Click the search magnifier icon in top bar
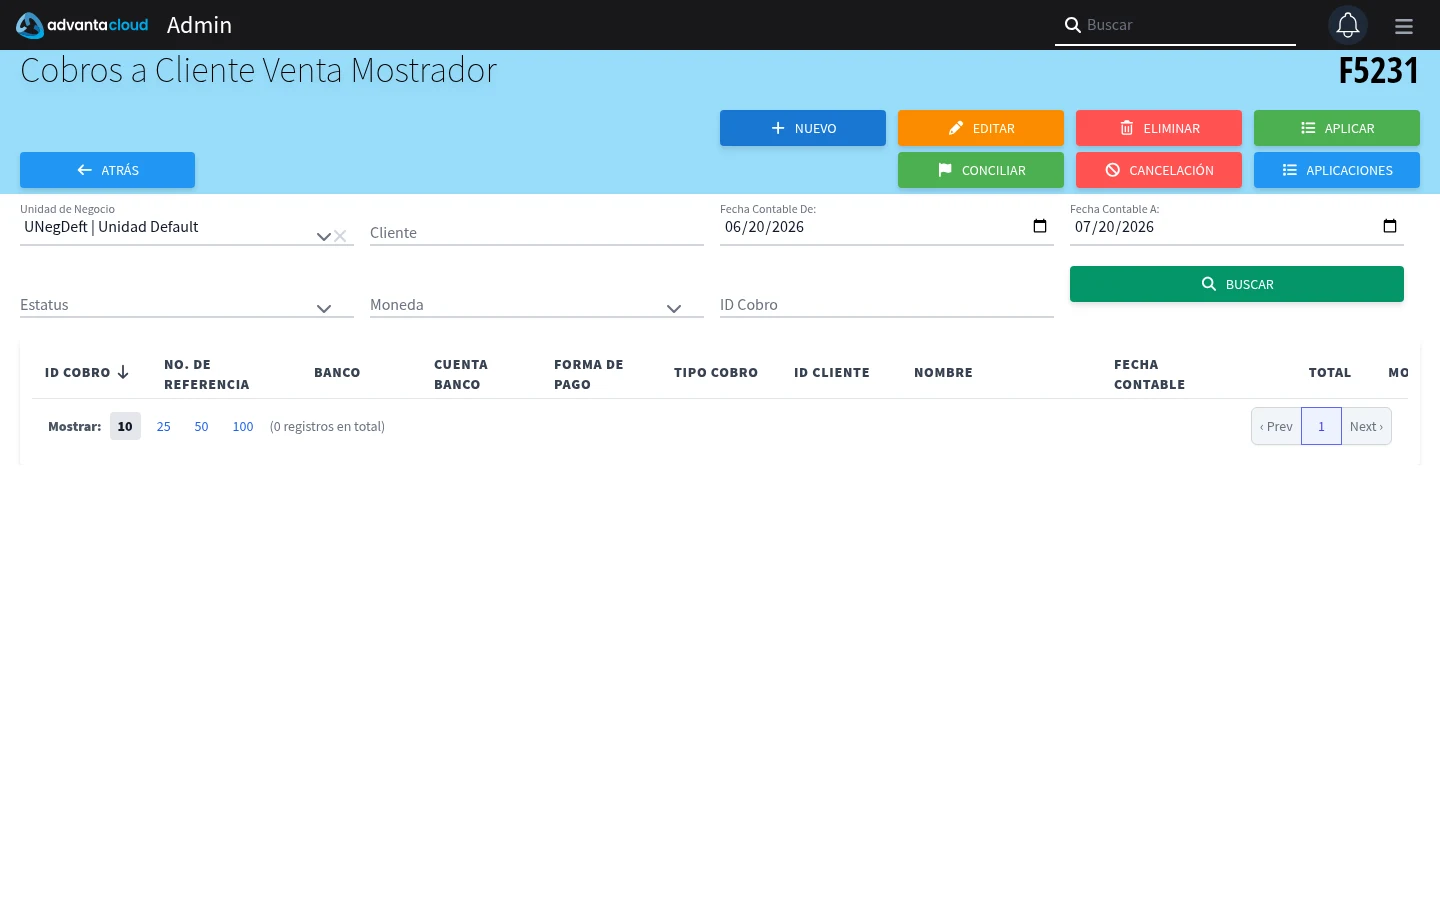Image resolution: width=1440 pixels, height=900 pixels. pyautogui.click(x=1072, y=25)
